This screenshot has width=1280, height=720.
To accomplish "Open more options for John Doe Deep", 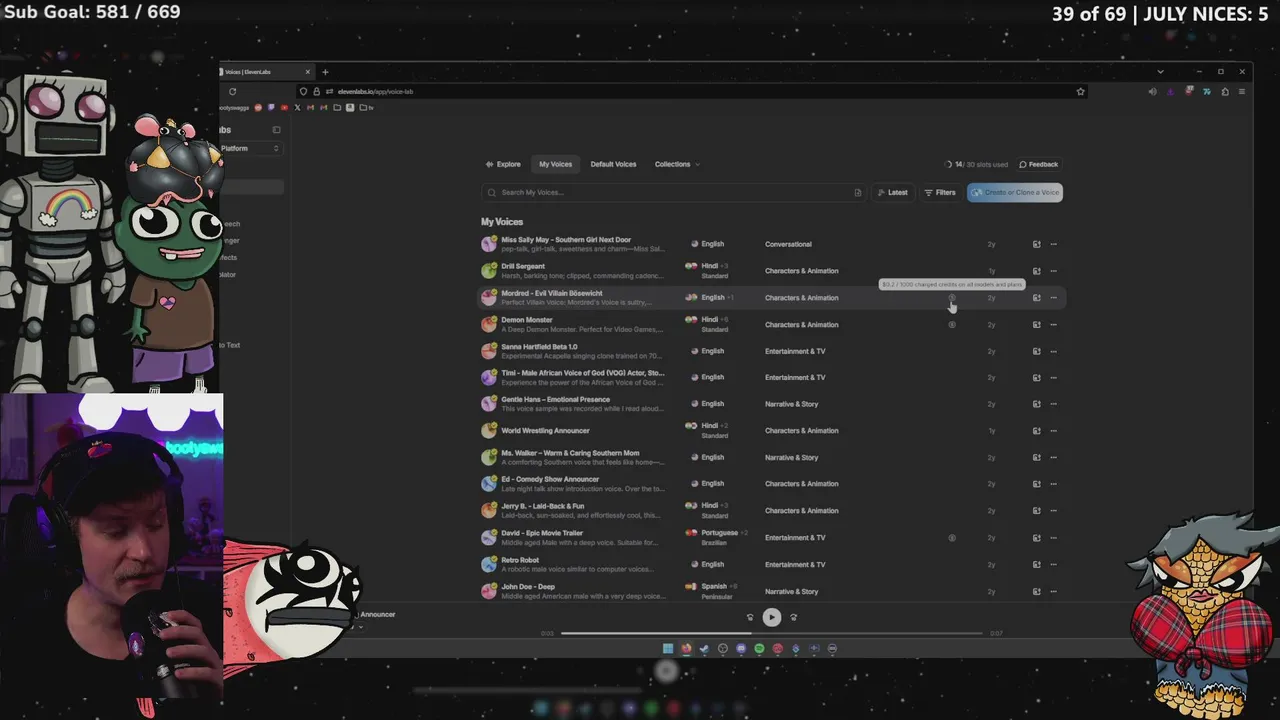I will click(1053, 591).
